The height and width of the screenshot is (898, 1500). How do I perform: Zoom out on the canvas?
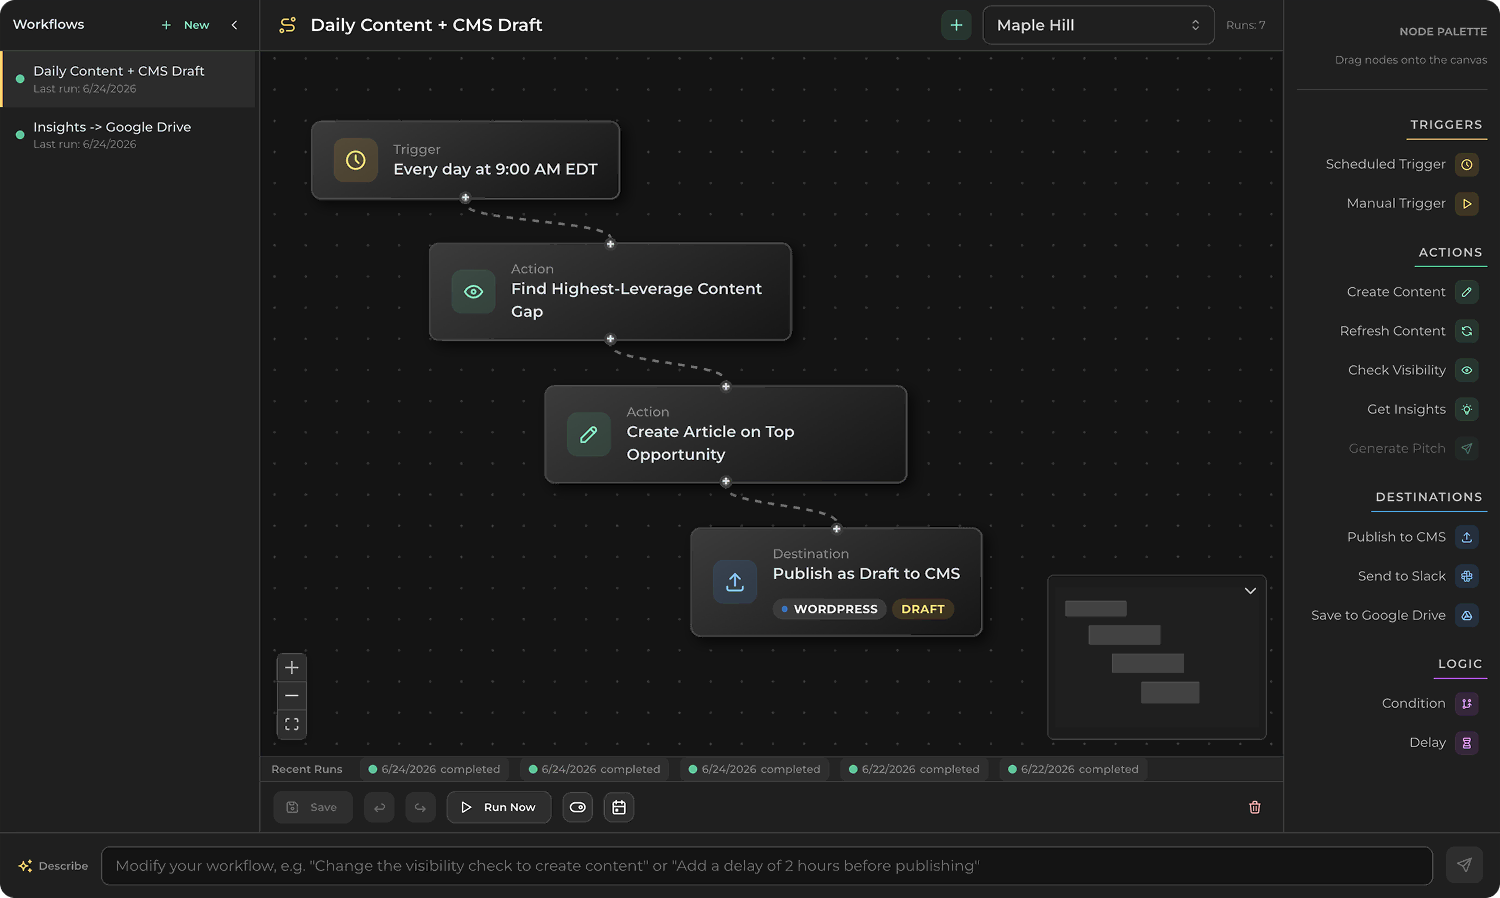292,695
